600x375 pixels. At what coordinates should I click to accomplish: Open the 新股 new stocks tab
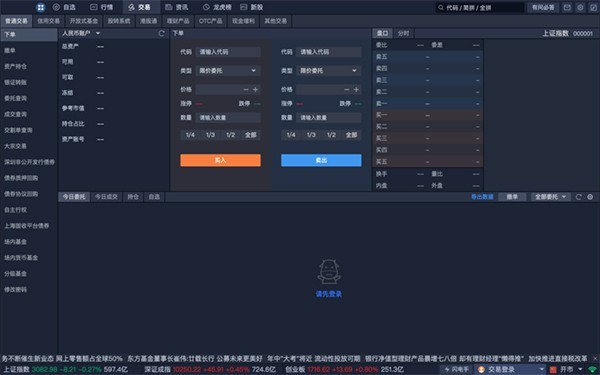[251, 7]
